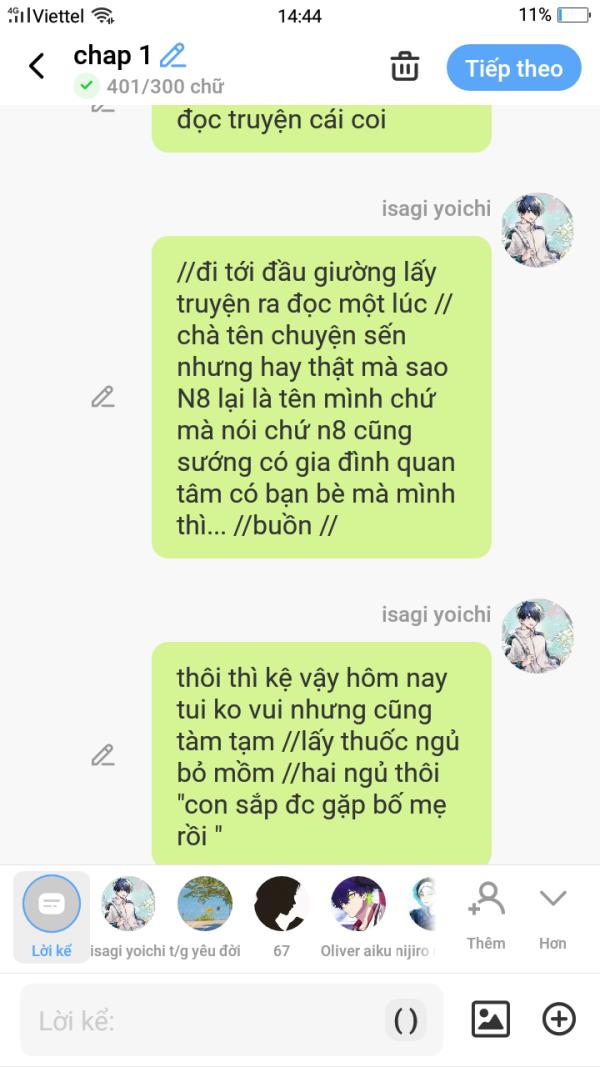
Task: Choose t/g yêu đời character
Action: click(x=205, y=917)
